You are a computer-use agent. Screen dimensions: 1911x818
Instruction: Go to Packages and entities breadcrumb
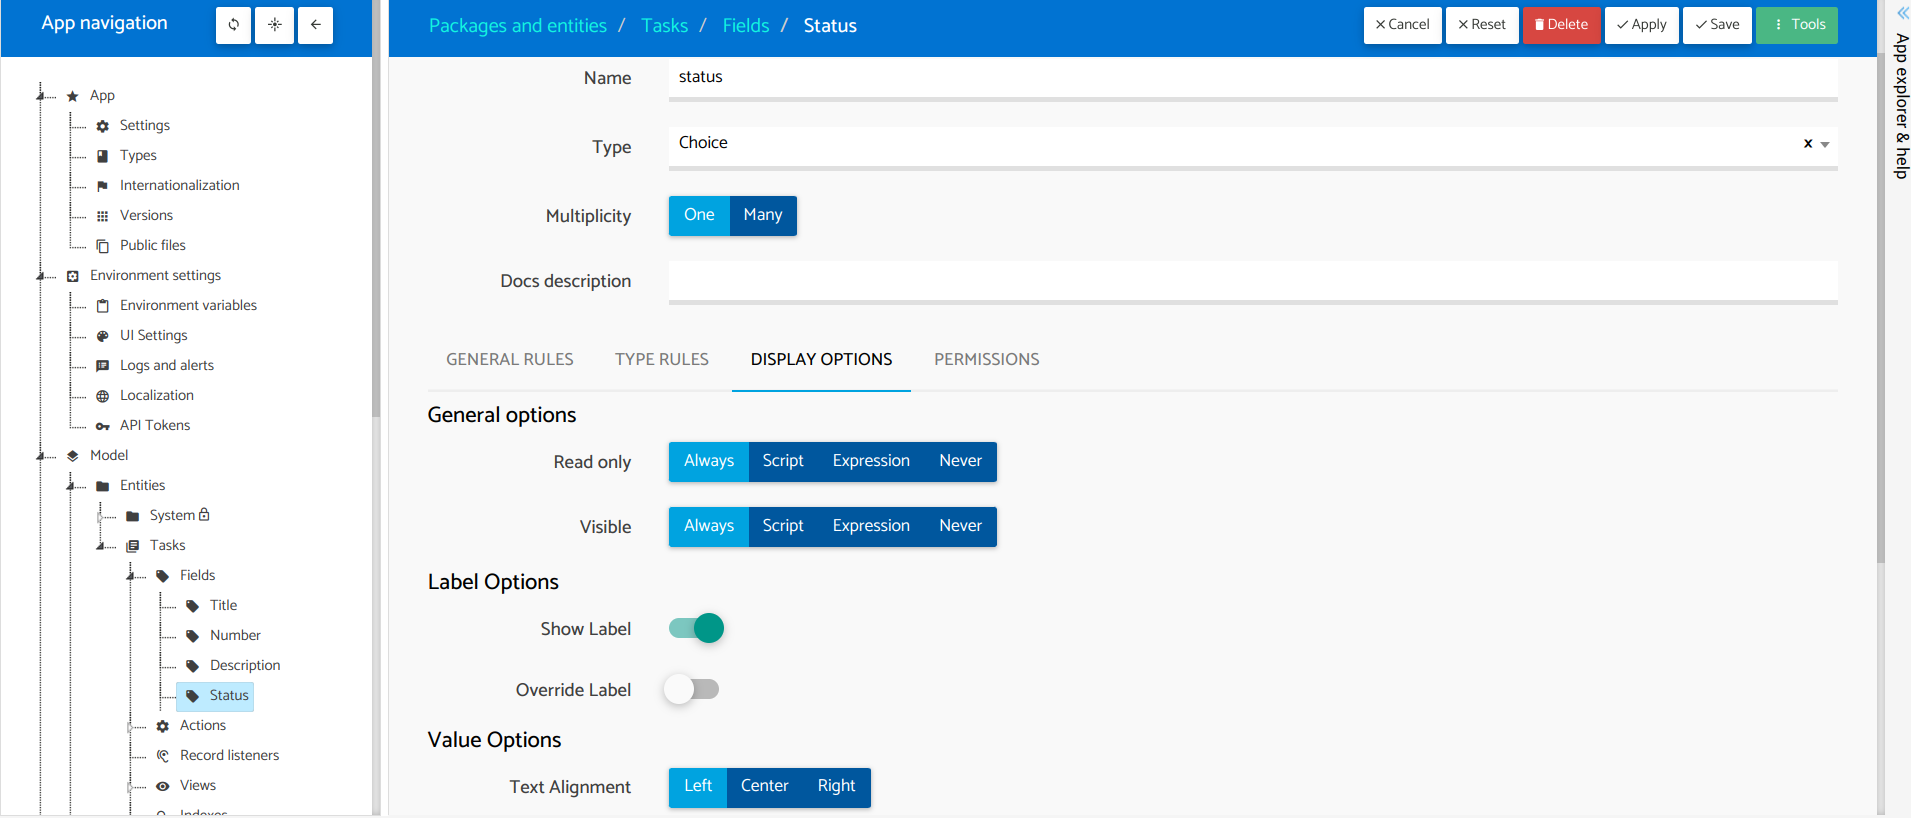point(518,26)
